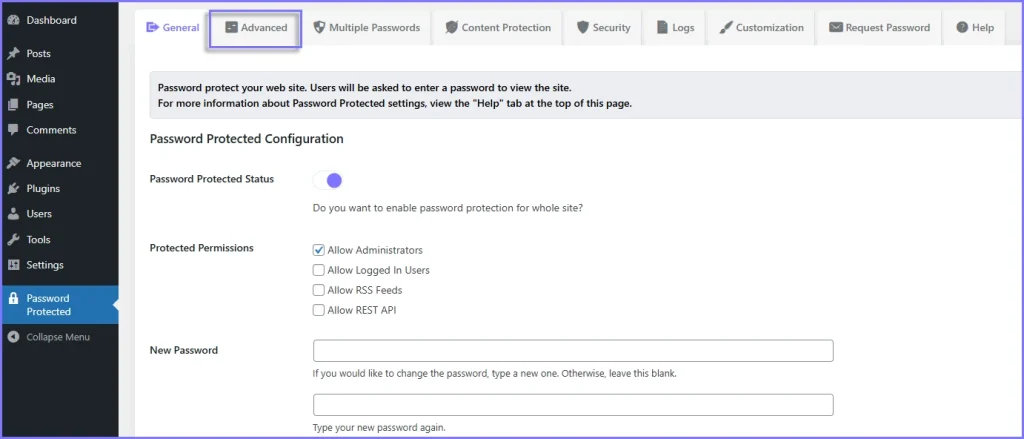Collapse the admin sidebar menu

tap(50, 337)
